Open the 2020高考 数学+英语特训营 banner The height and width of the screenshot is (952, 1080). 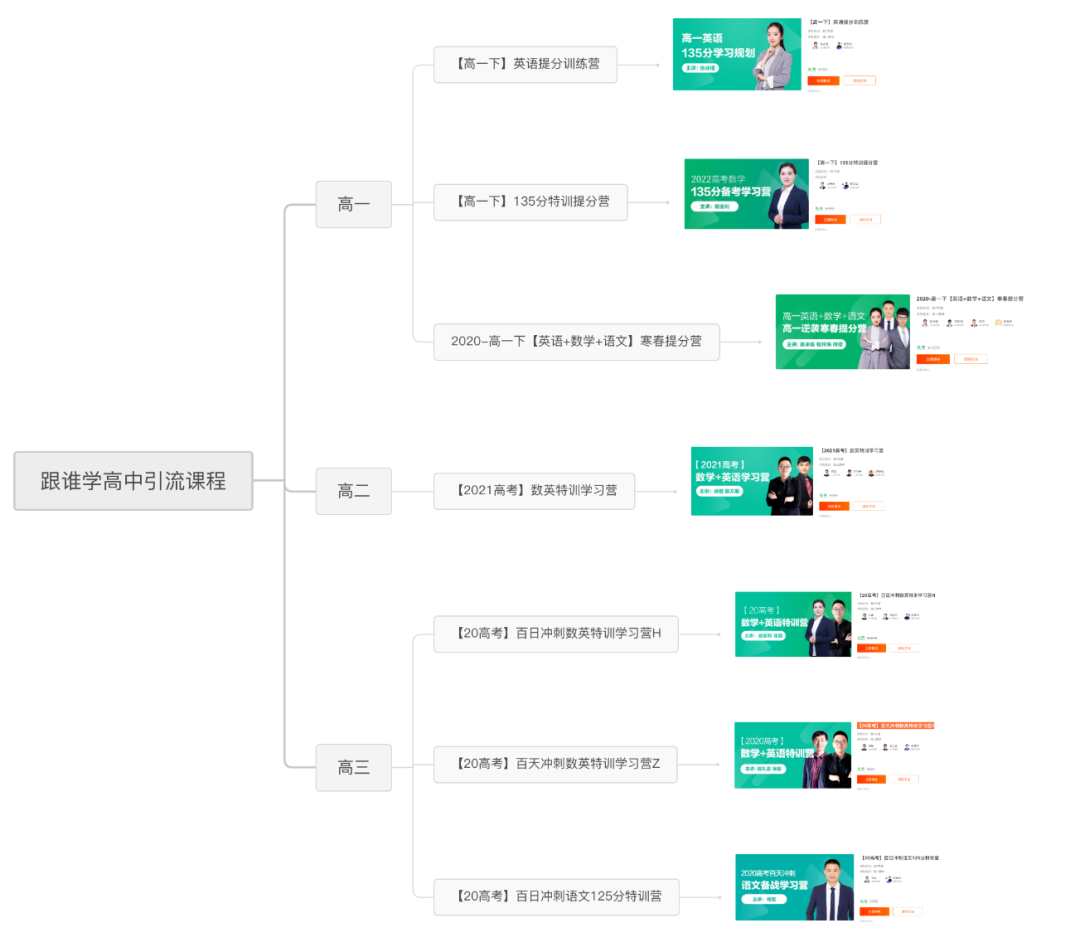click(792, 755)
